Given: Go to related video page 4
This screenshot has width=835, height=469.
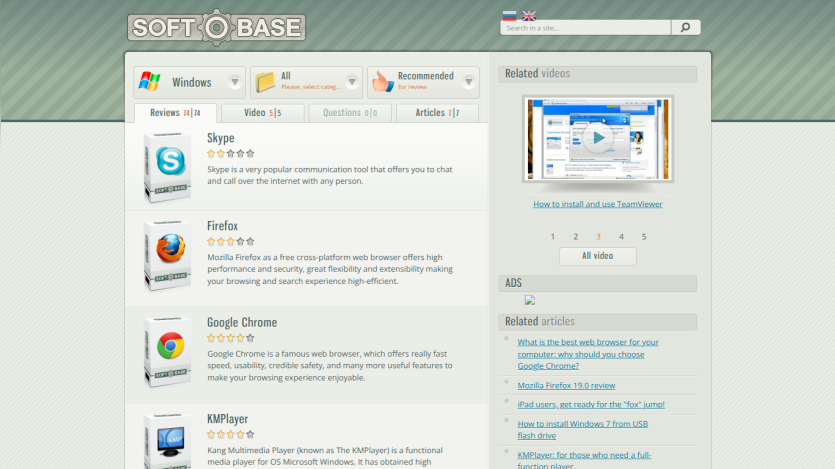Looking at the screenshot, I should (x=621, y=237).
